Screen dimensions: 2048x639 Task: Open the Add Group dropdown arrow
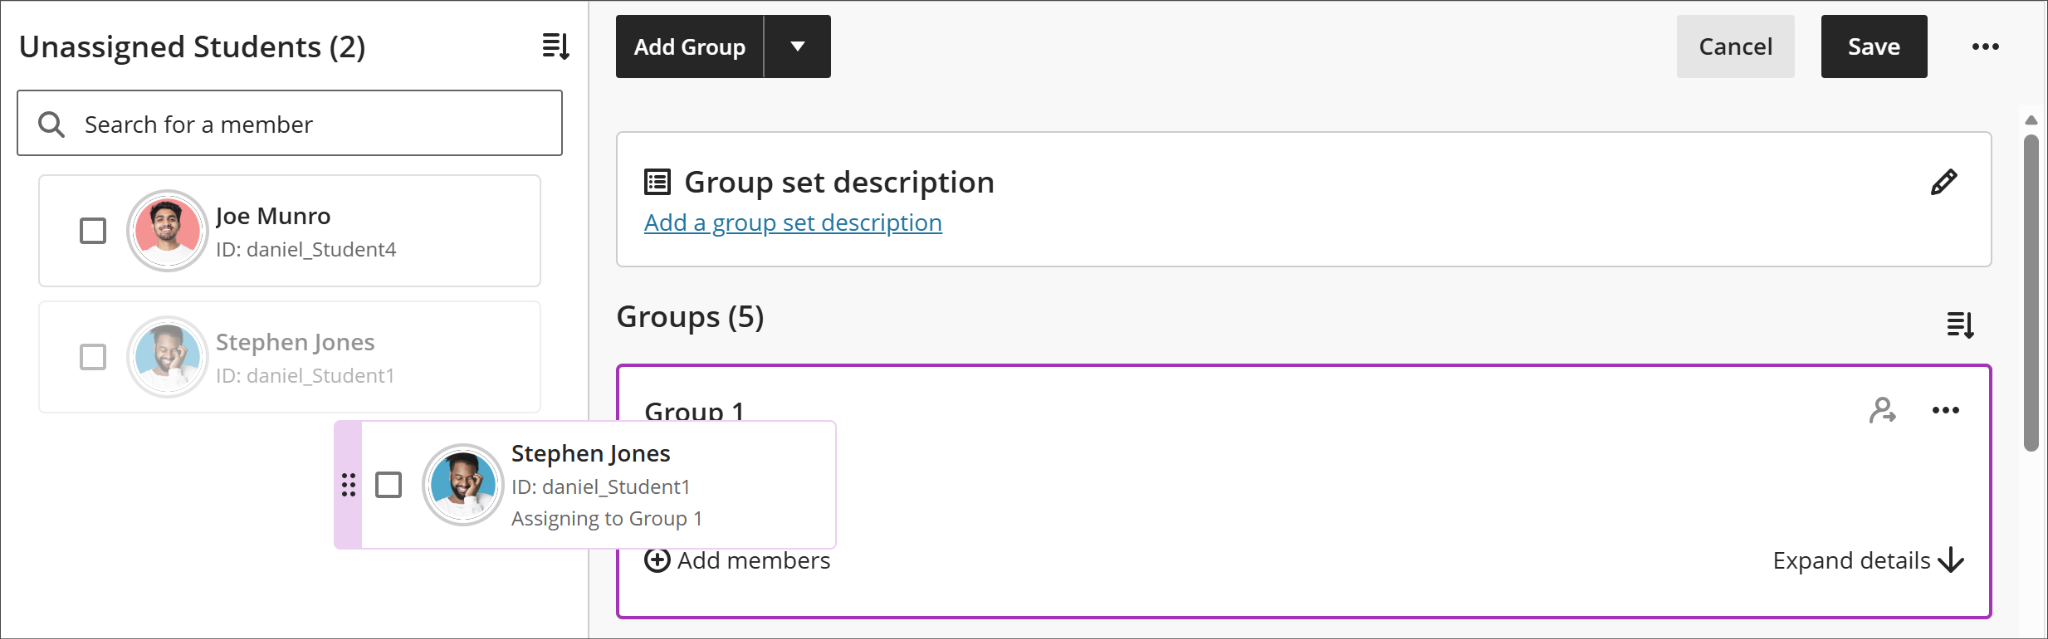(797, 46)
